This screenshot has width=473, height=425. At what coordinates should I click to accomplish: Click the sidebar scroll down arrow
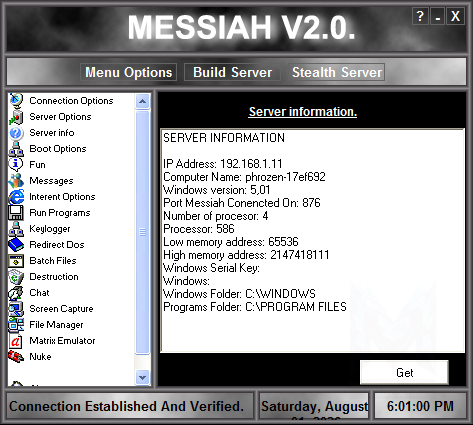[143, 378]
